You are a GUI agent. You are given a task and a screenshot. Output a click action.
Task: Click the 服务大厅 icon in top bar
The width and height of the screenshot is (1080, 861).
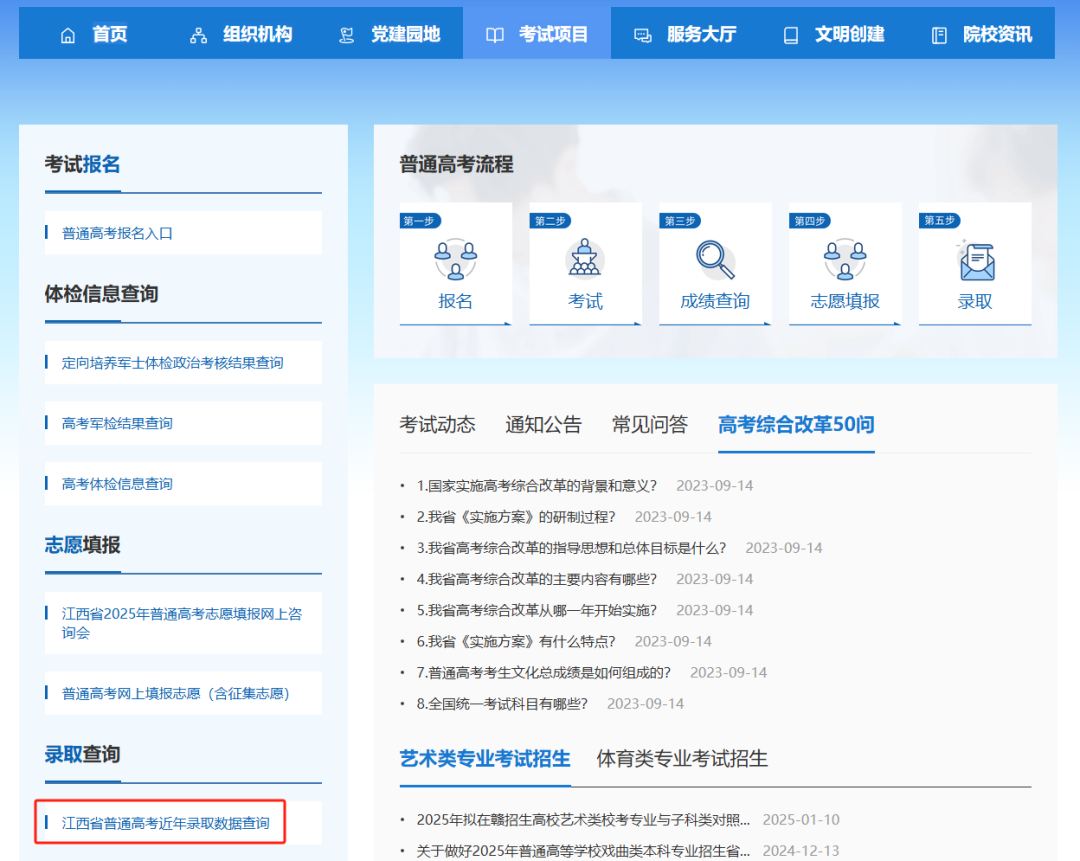click(x=641, y=33)
